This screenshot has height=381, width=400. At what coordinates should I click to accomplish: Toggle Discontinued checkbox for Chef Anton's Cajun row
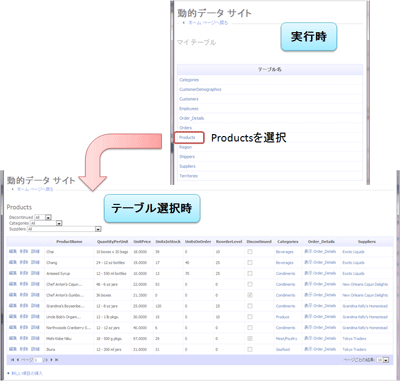coord(250,284)
